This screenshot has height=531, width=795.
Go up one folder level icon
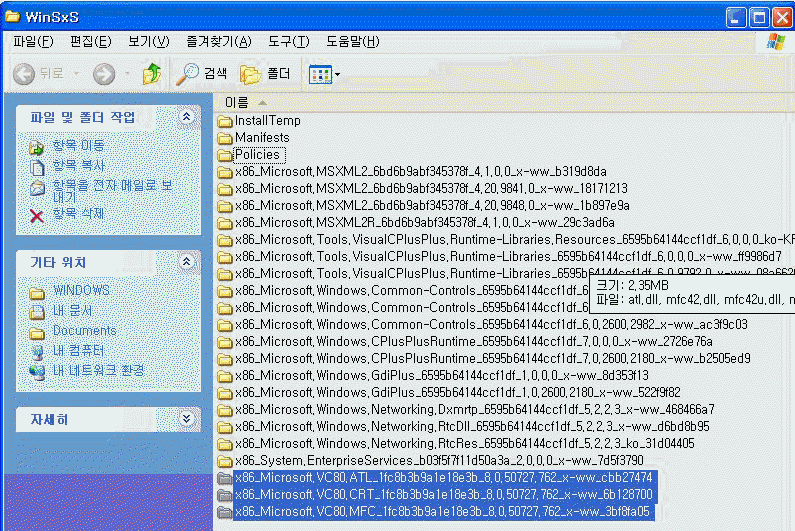coord(151,74)
